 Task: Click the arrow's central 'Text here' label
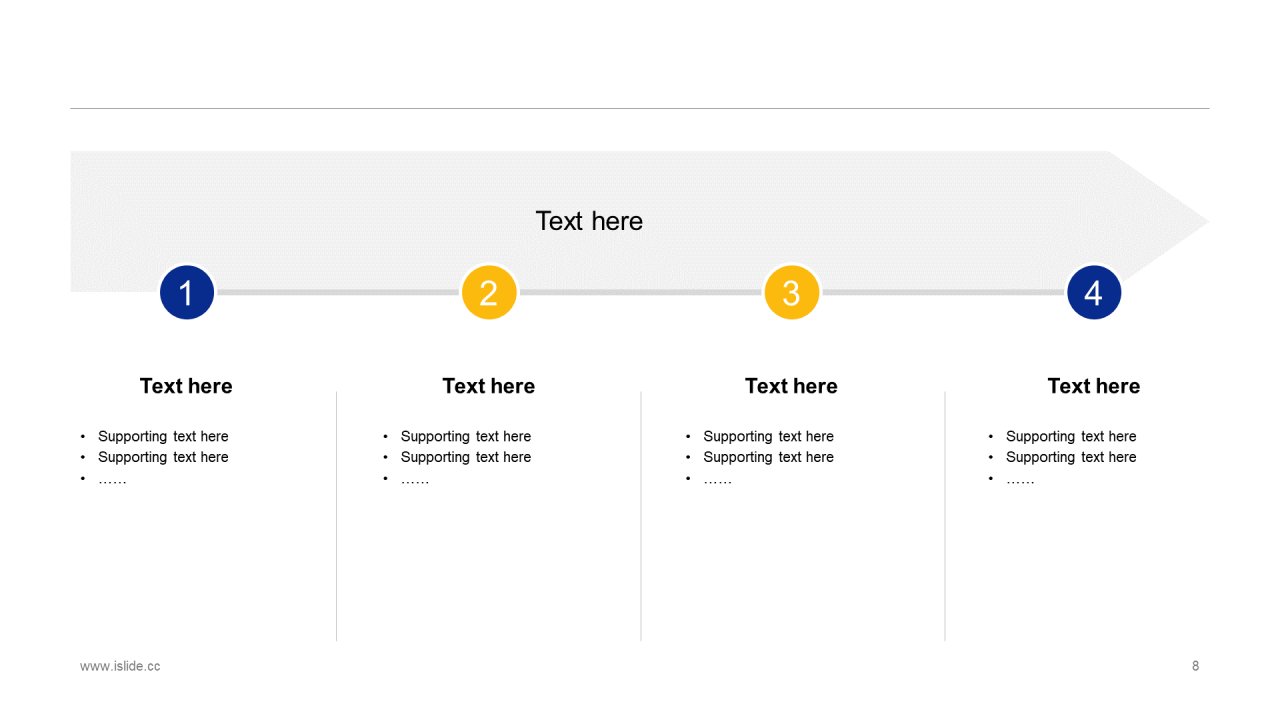tap(589, 221)
